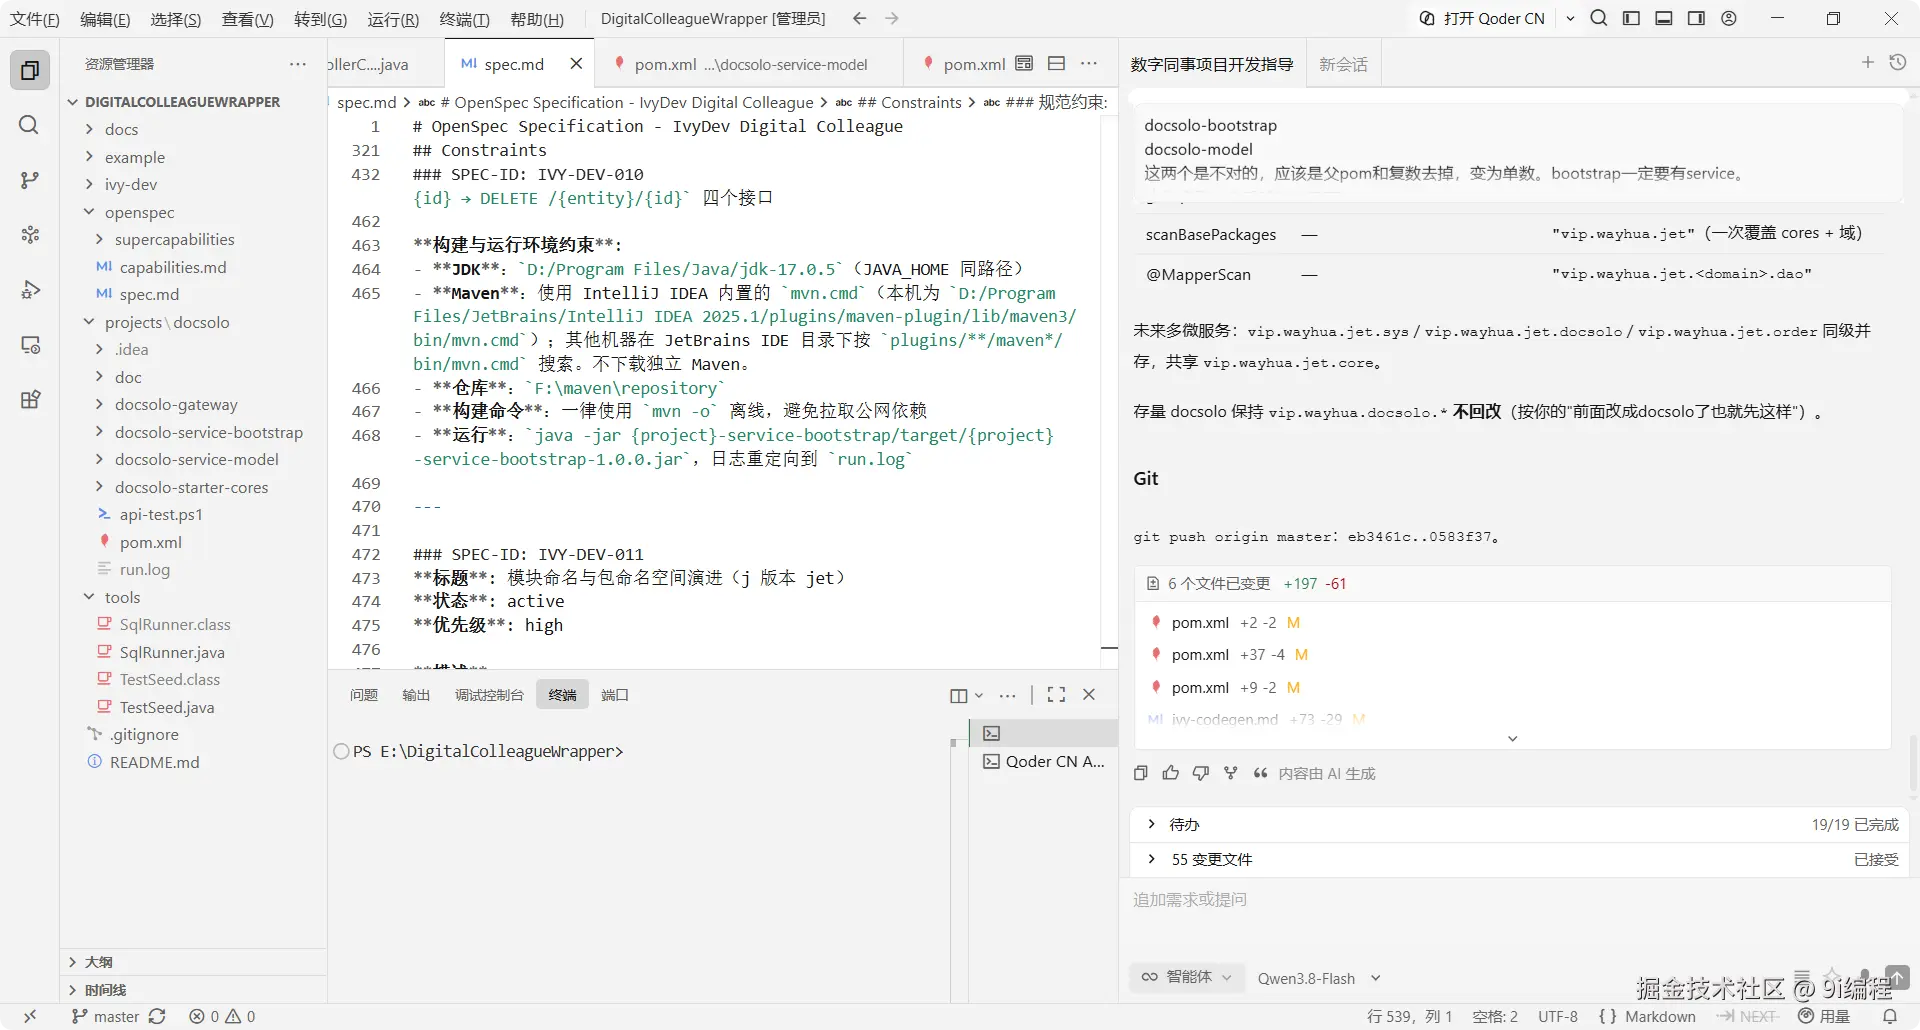Viewport: 1920px width, 1030px height.
Task: Open the 运行 menu
Action: pos(393,19)
